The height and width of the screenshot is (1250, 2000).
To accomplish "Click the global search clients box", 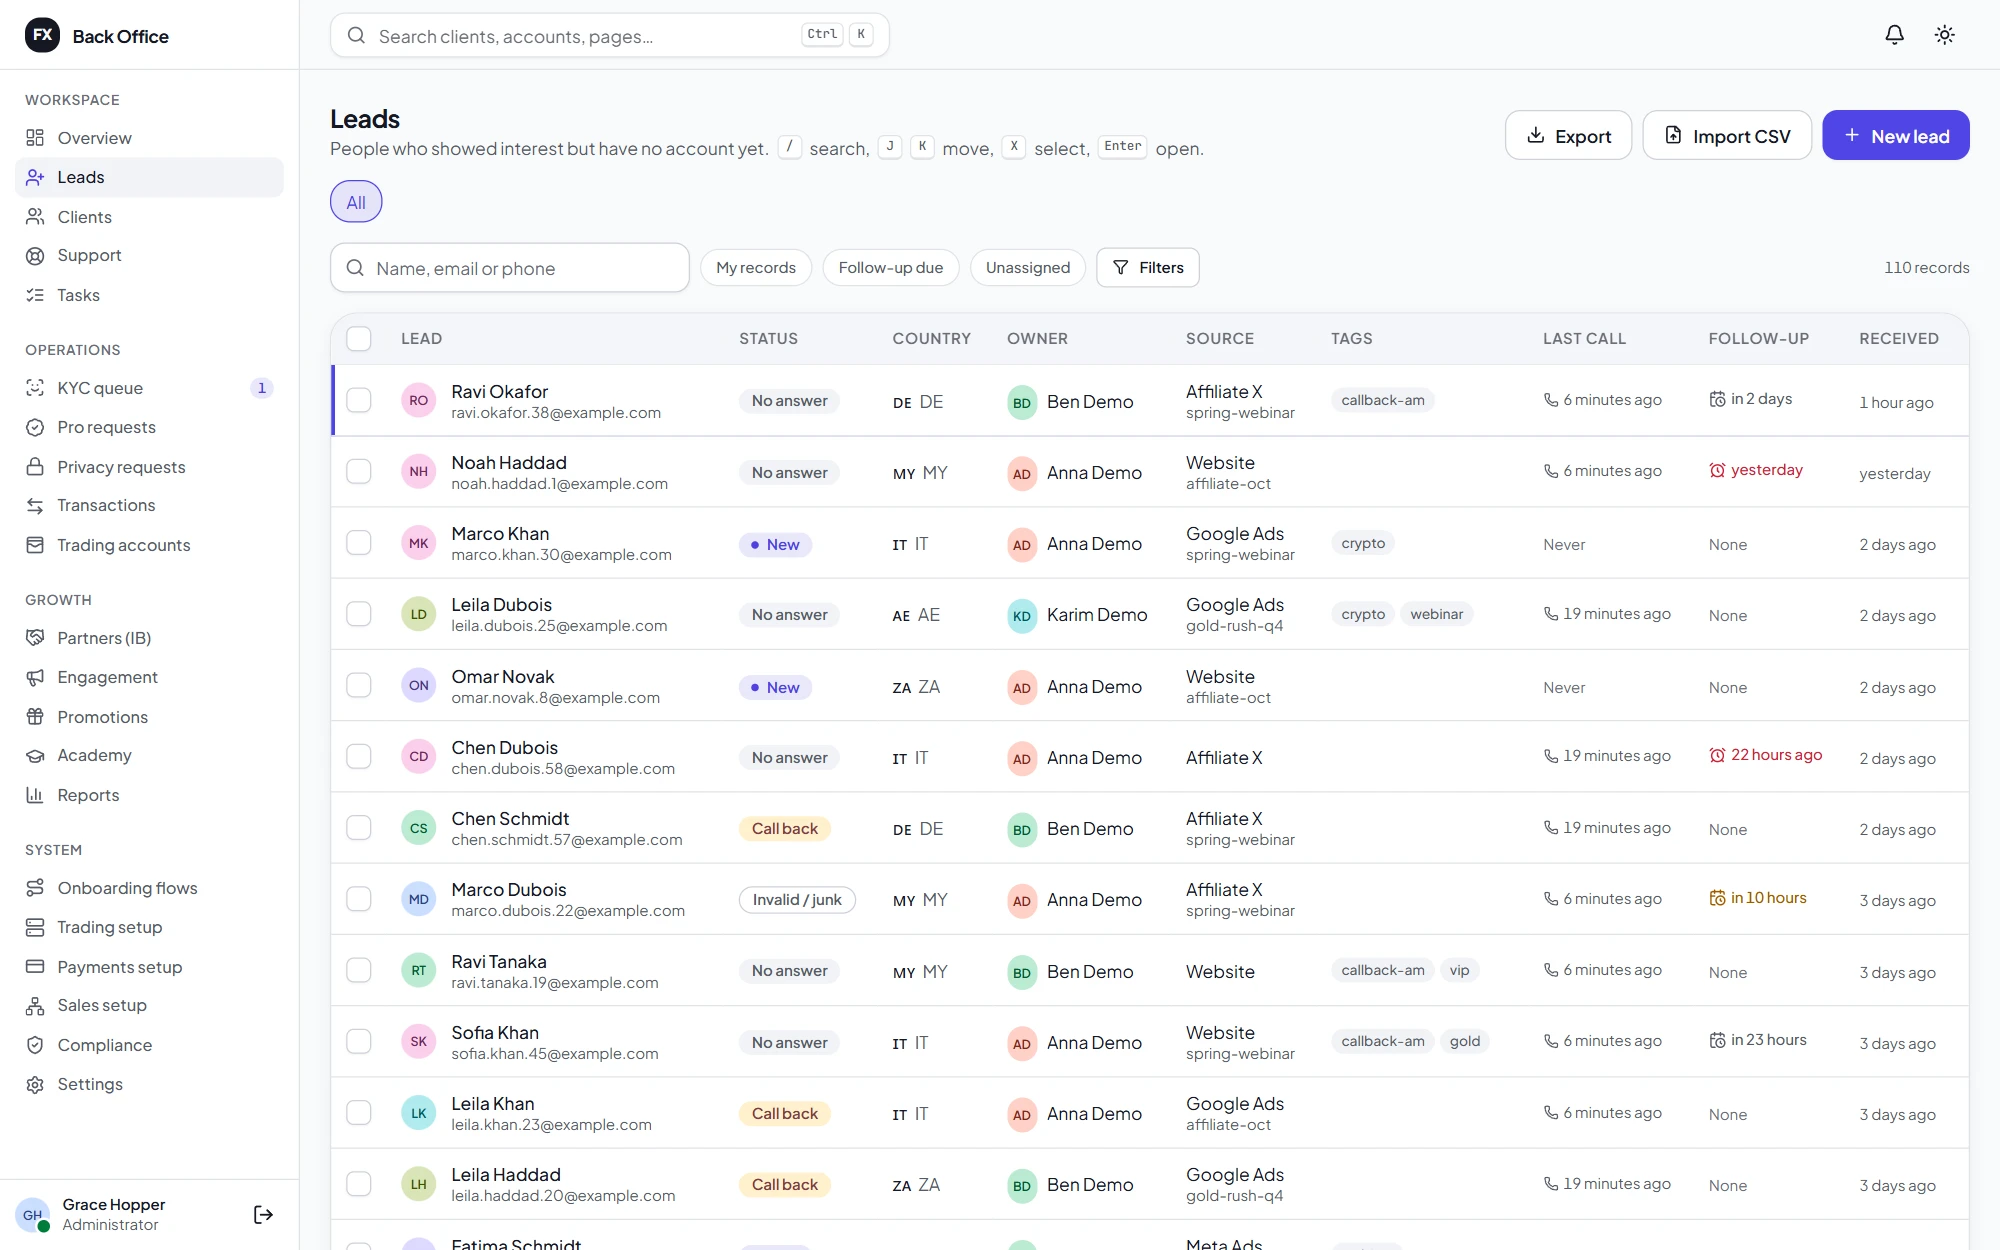I will (610, 35).
